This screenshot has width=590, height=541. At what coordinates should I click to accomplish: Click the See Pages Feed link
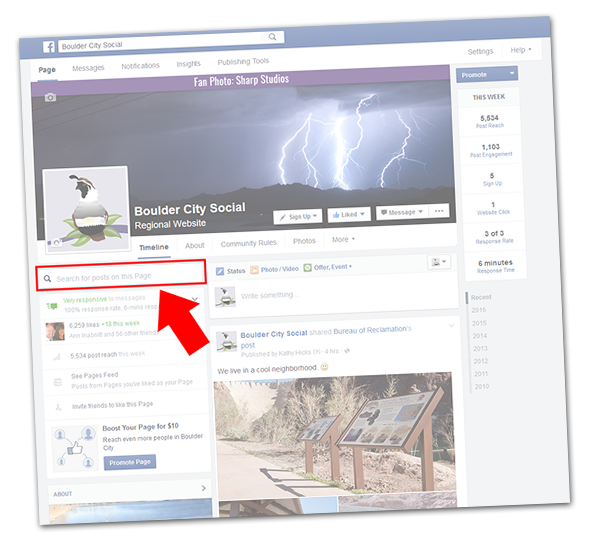[94, 375]
